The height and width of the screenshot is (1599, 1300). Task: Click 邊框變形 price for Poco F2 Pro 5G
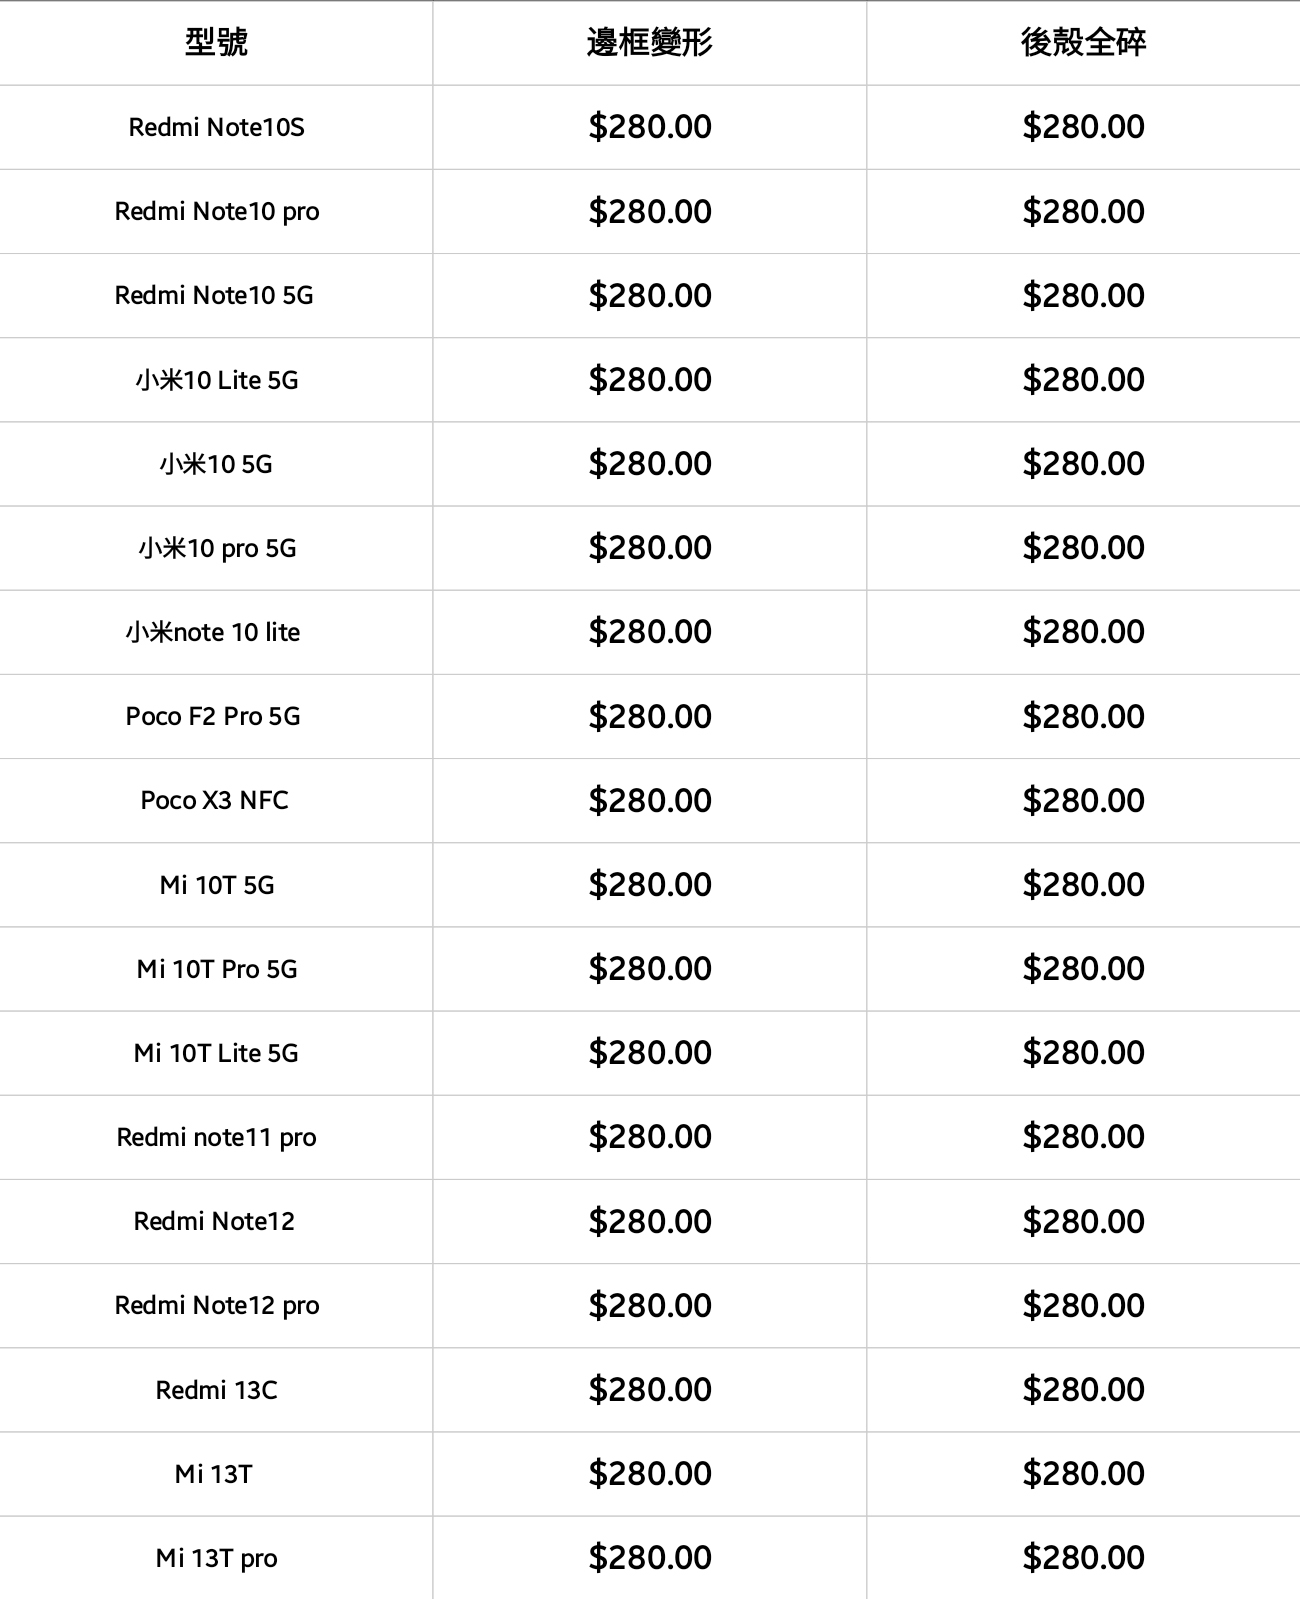[650, 716]
